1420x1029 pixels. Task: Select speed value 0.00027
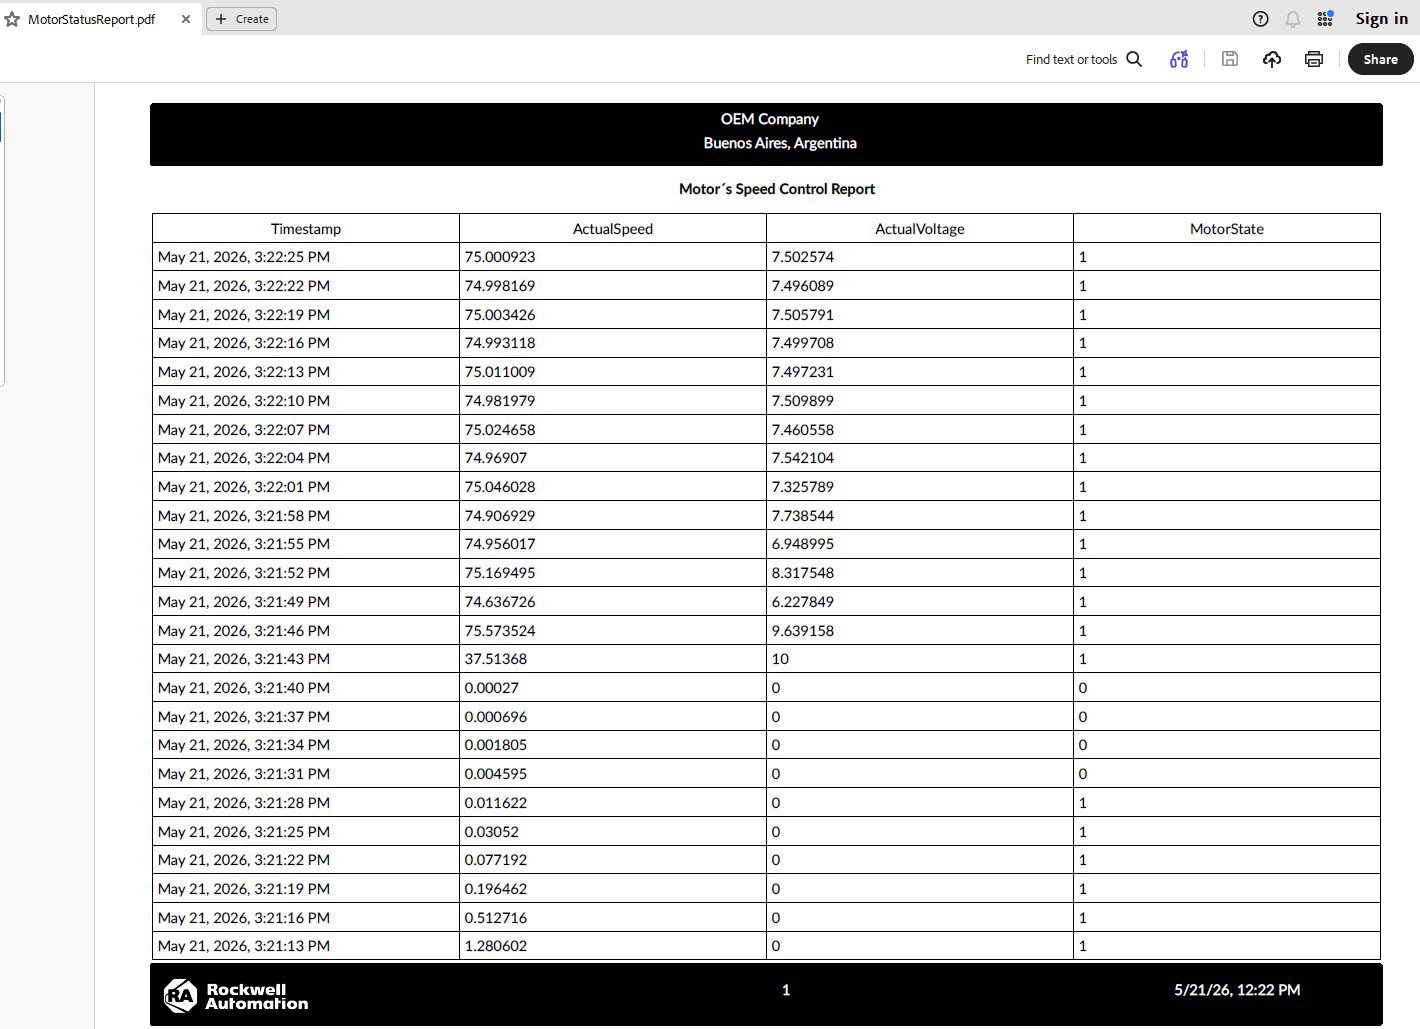click(492, 688)
